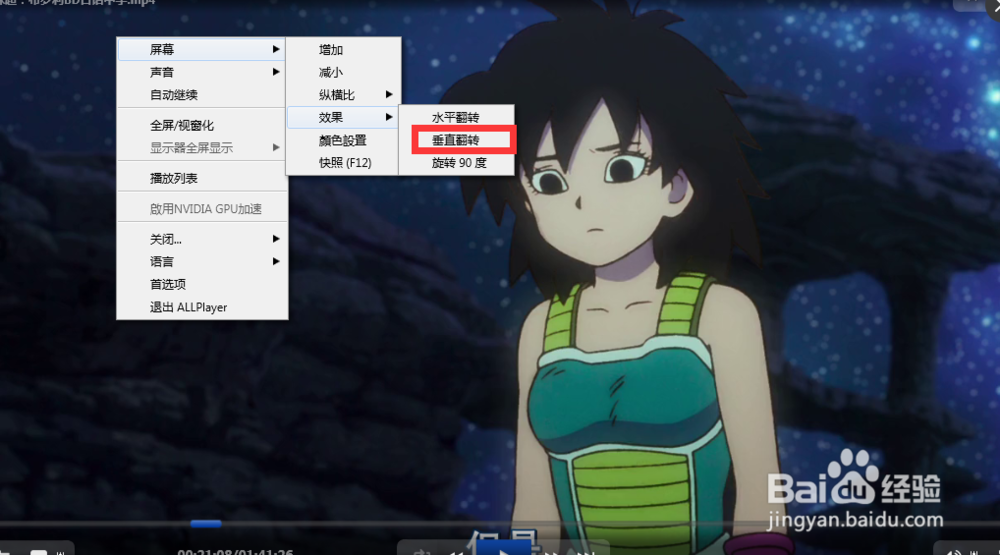The width and height of the screenshot is (1000, 555).
Task: Expand the 关闭... submenu
Action: (x=202, y=239)
